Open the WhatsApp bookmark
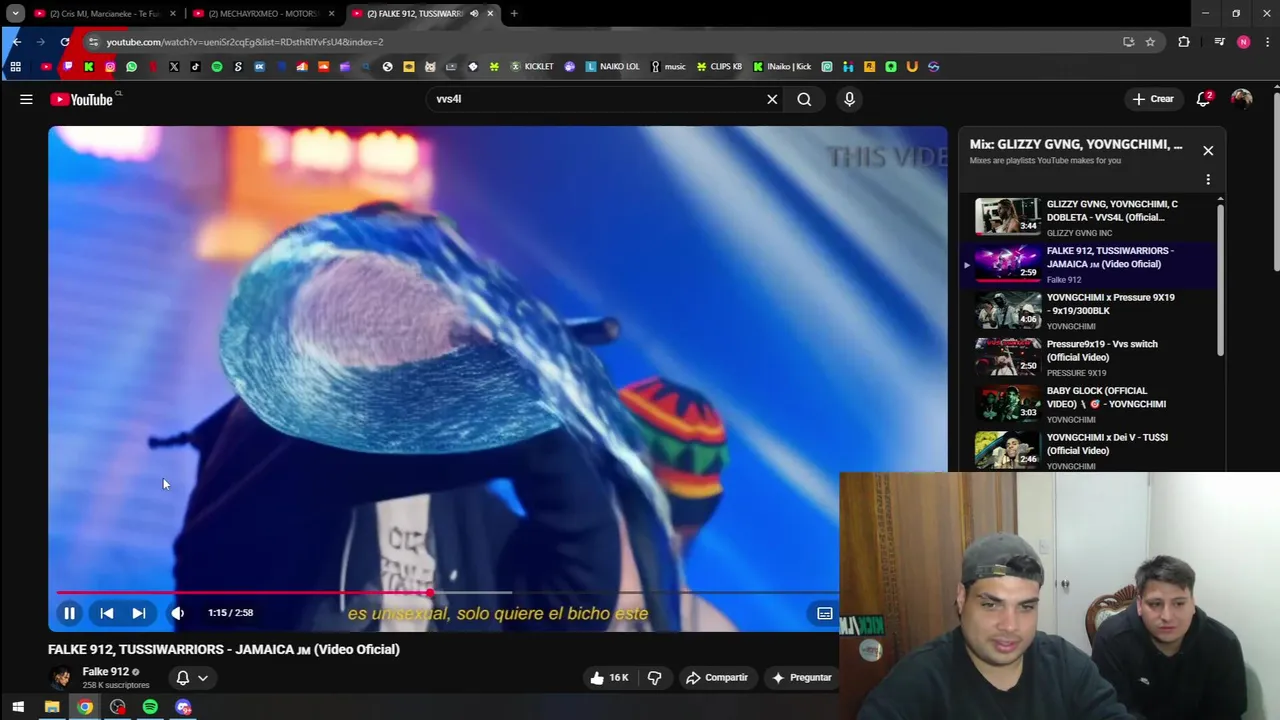Screen dimensions: 1280x720 pos(131,67)
